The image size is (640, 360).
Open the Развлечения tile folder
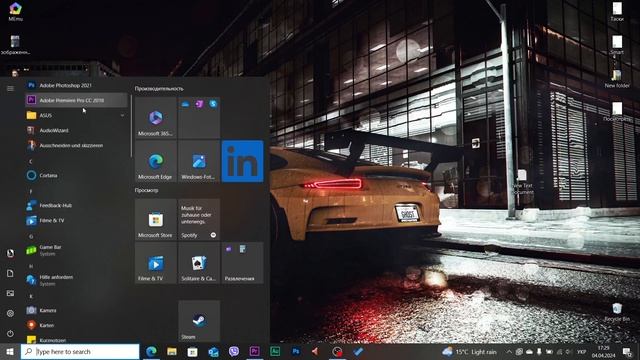(x=242, y=263)
